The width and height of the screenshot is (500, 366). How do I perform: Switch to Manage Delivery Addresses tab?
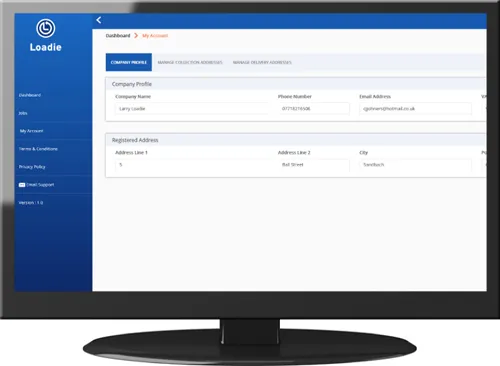click(x=262, y=62)
